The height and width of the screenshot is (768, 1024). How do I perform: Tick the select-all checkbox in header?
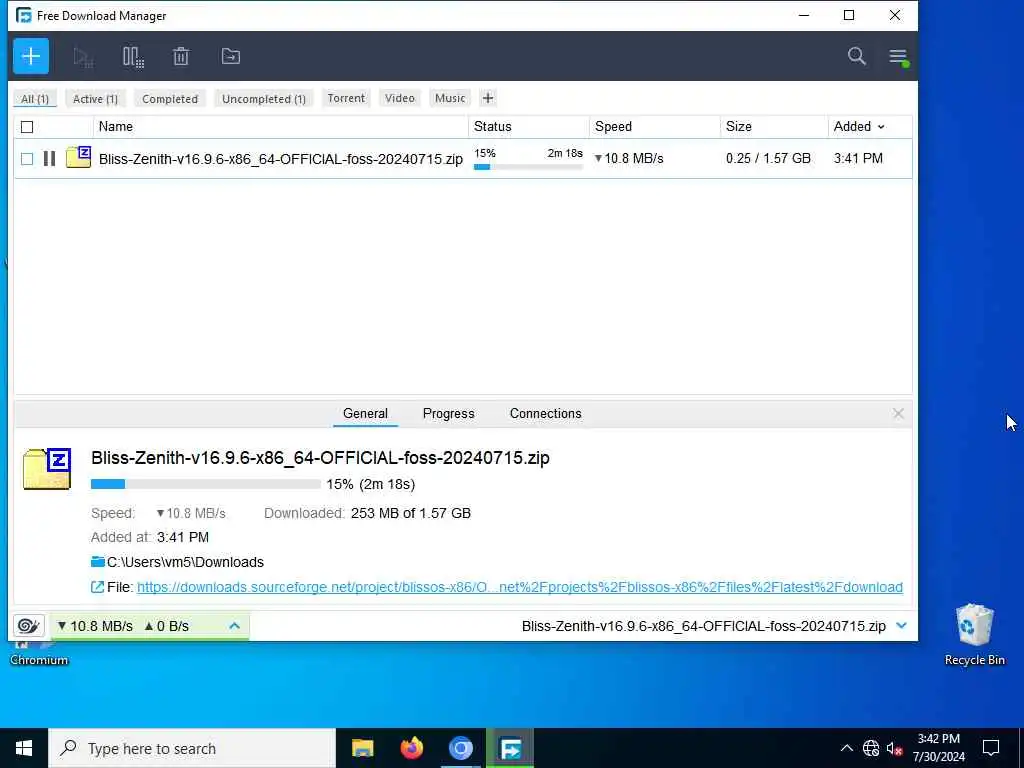click(x=27, y=127)
